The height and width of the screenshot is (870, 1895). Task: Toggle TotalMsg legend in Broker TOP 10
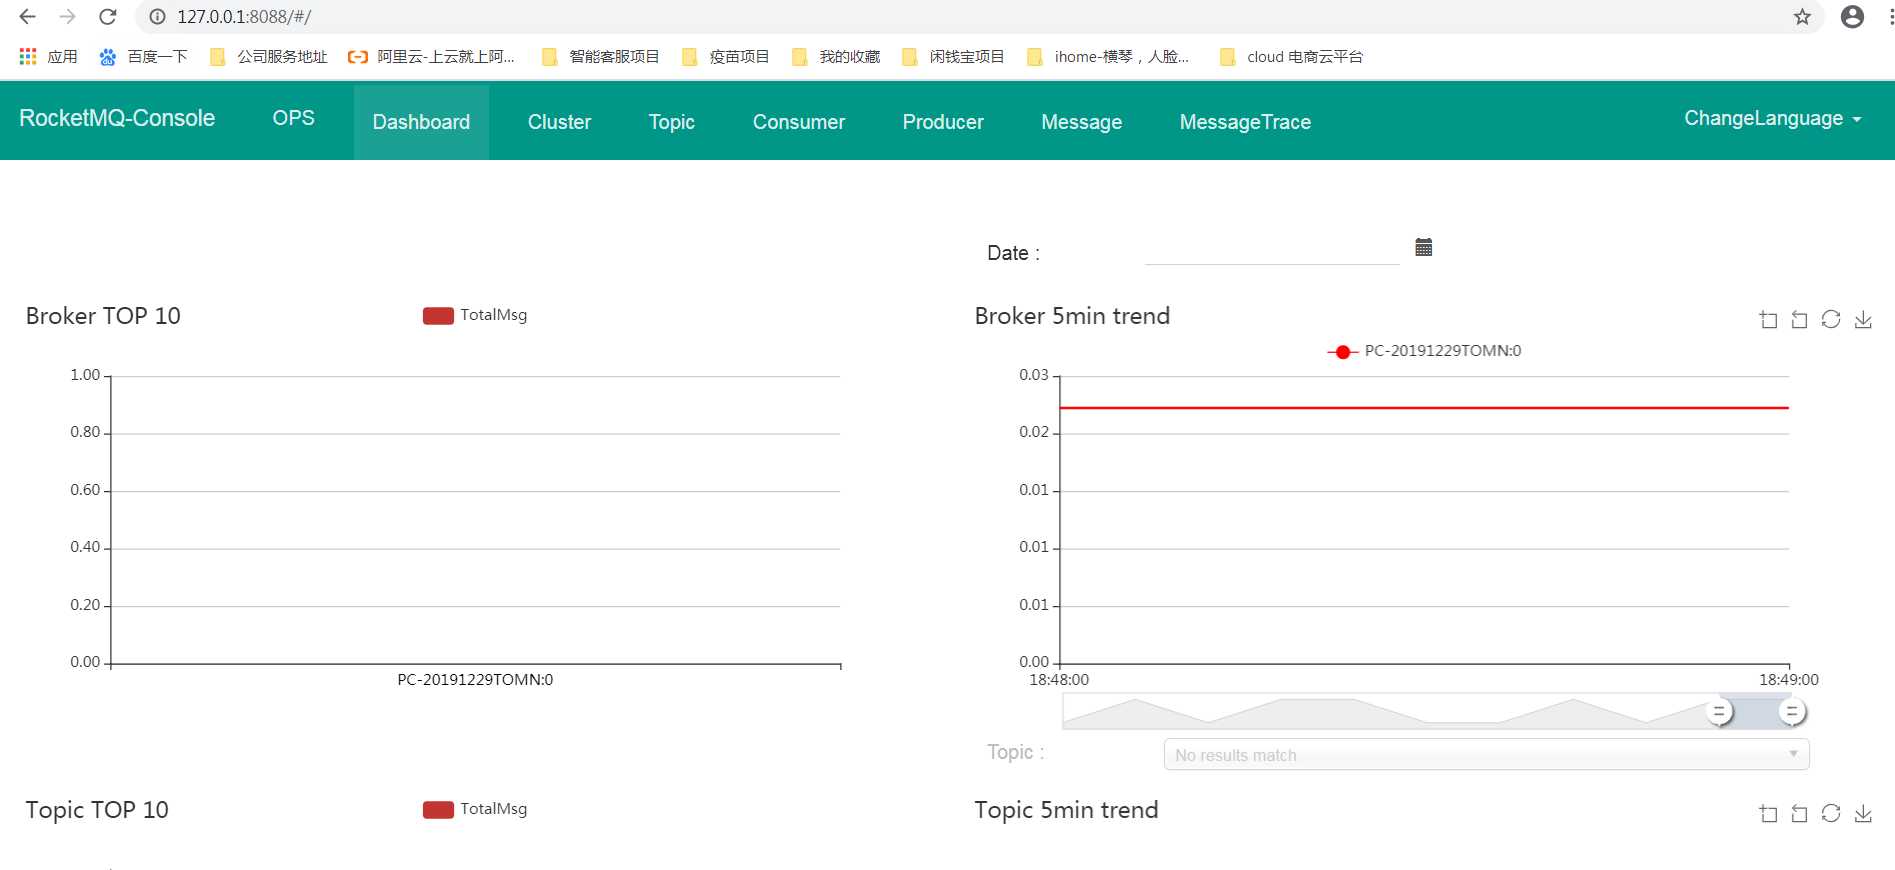click(475, 315)
